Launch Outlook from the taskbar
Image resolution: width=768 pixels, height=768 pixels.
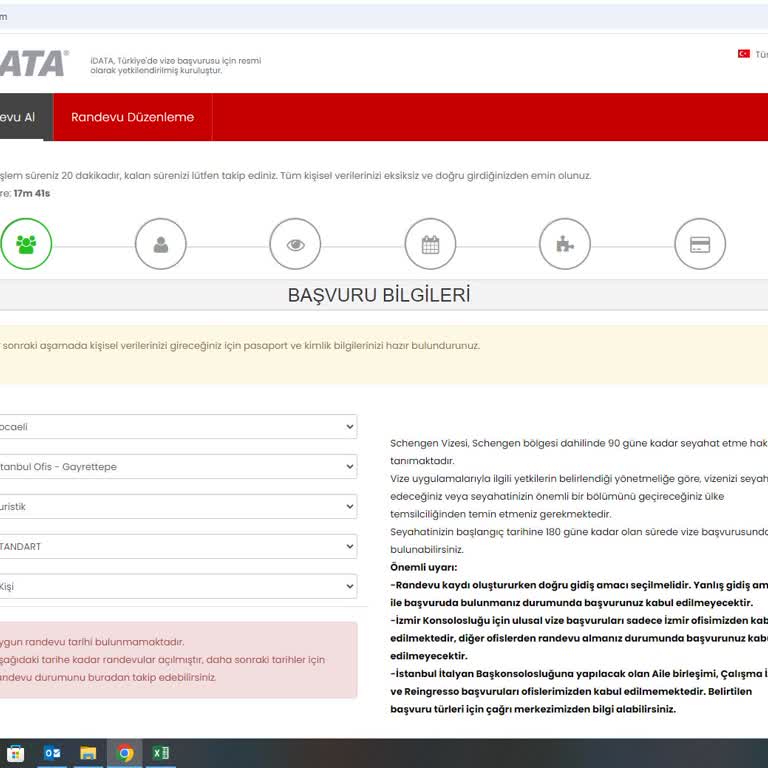(x=52, y=753)
